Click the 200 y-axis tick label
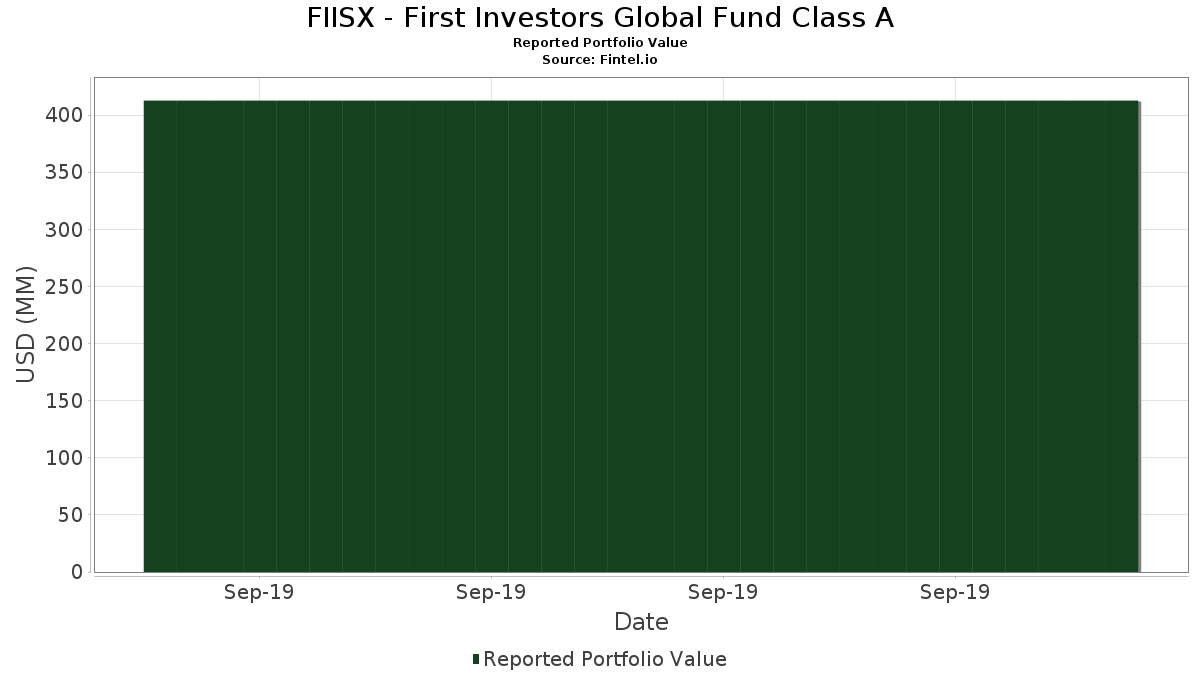 click(64, 344)
